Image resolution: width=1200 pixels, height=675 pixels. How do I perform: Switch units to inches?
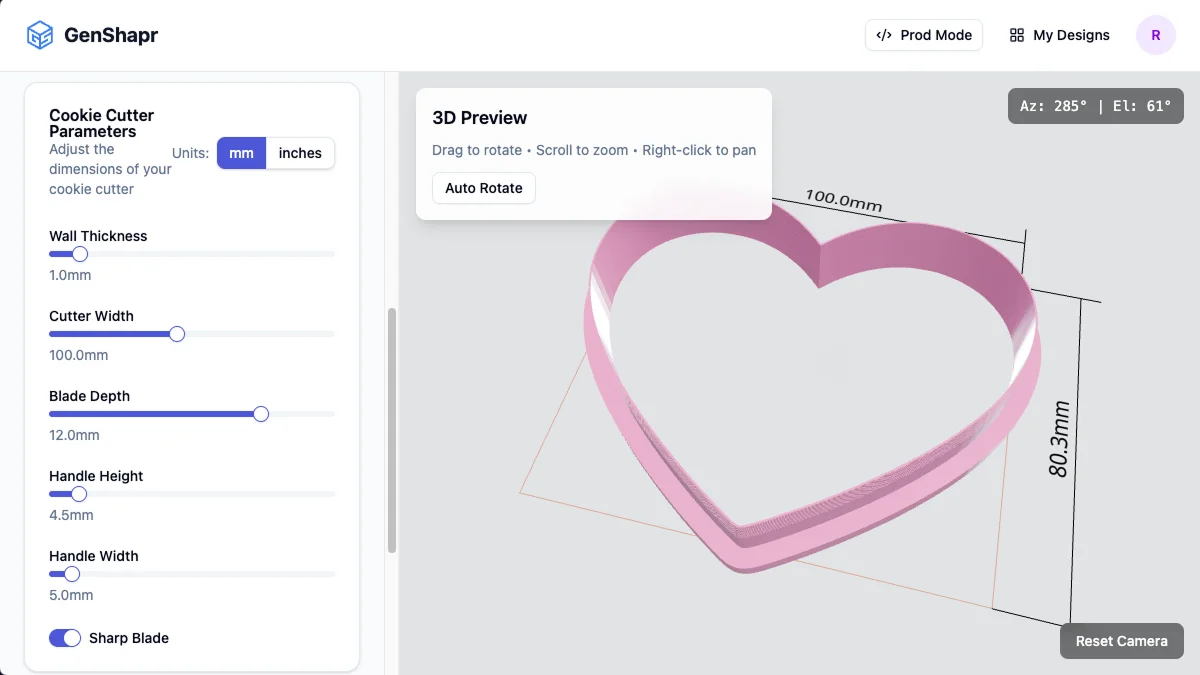tap(300, 153)
